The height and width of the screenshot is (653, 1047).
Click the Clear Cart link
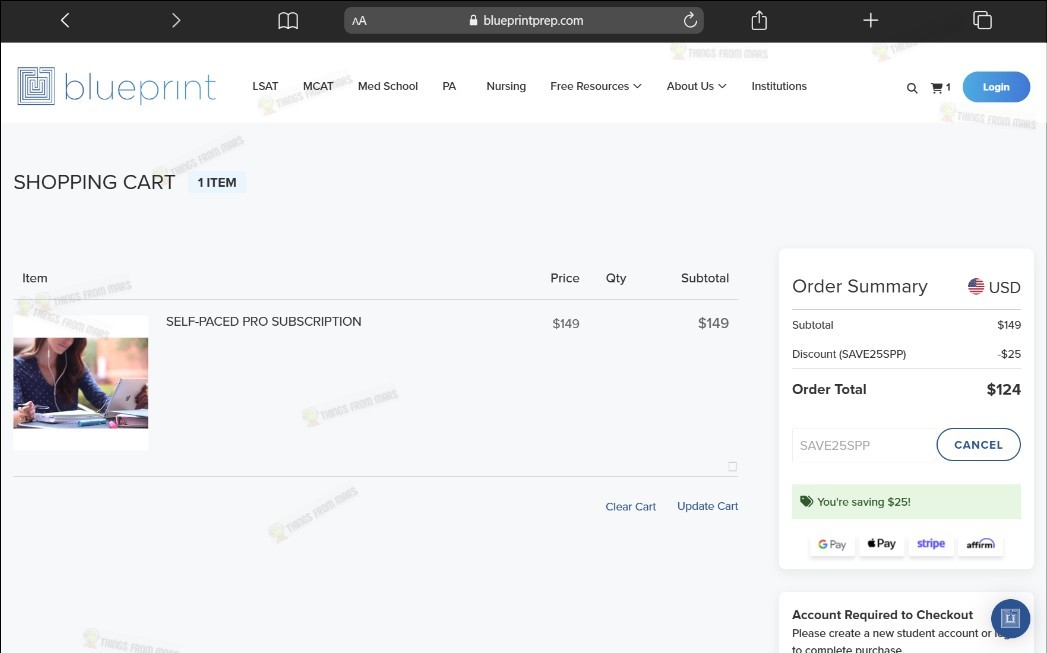(x=630, y=507)
